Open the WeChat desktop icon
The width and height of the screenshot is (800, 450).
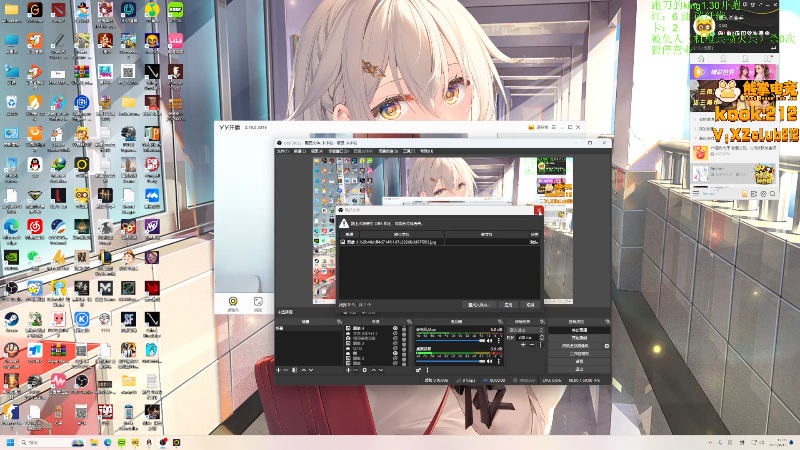pyautogui.click(x=35, y=257)
